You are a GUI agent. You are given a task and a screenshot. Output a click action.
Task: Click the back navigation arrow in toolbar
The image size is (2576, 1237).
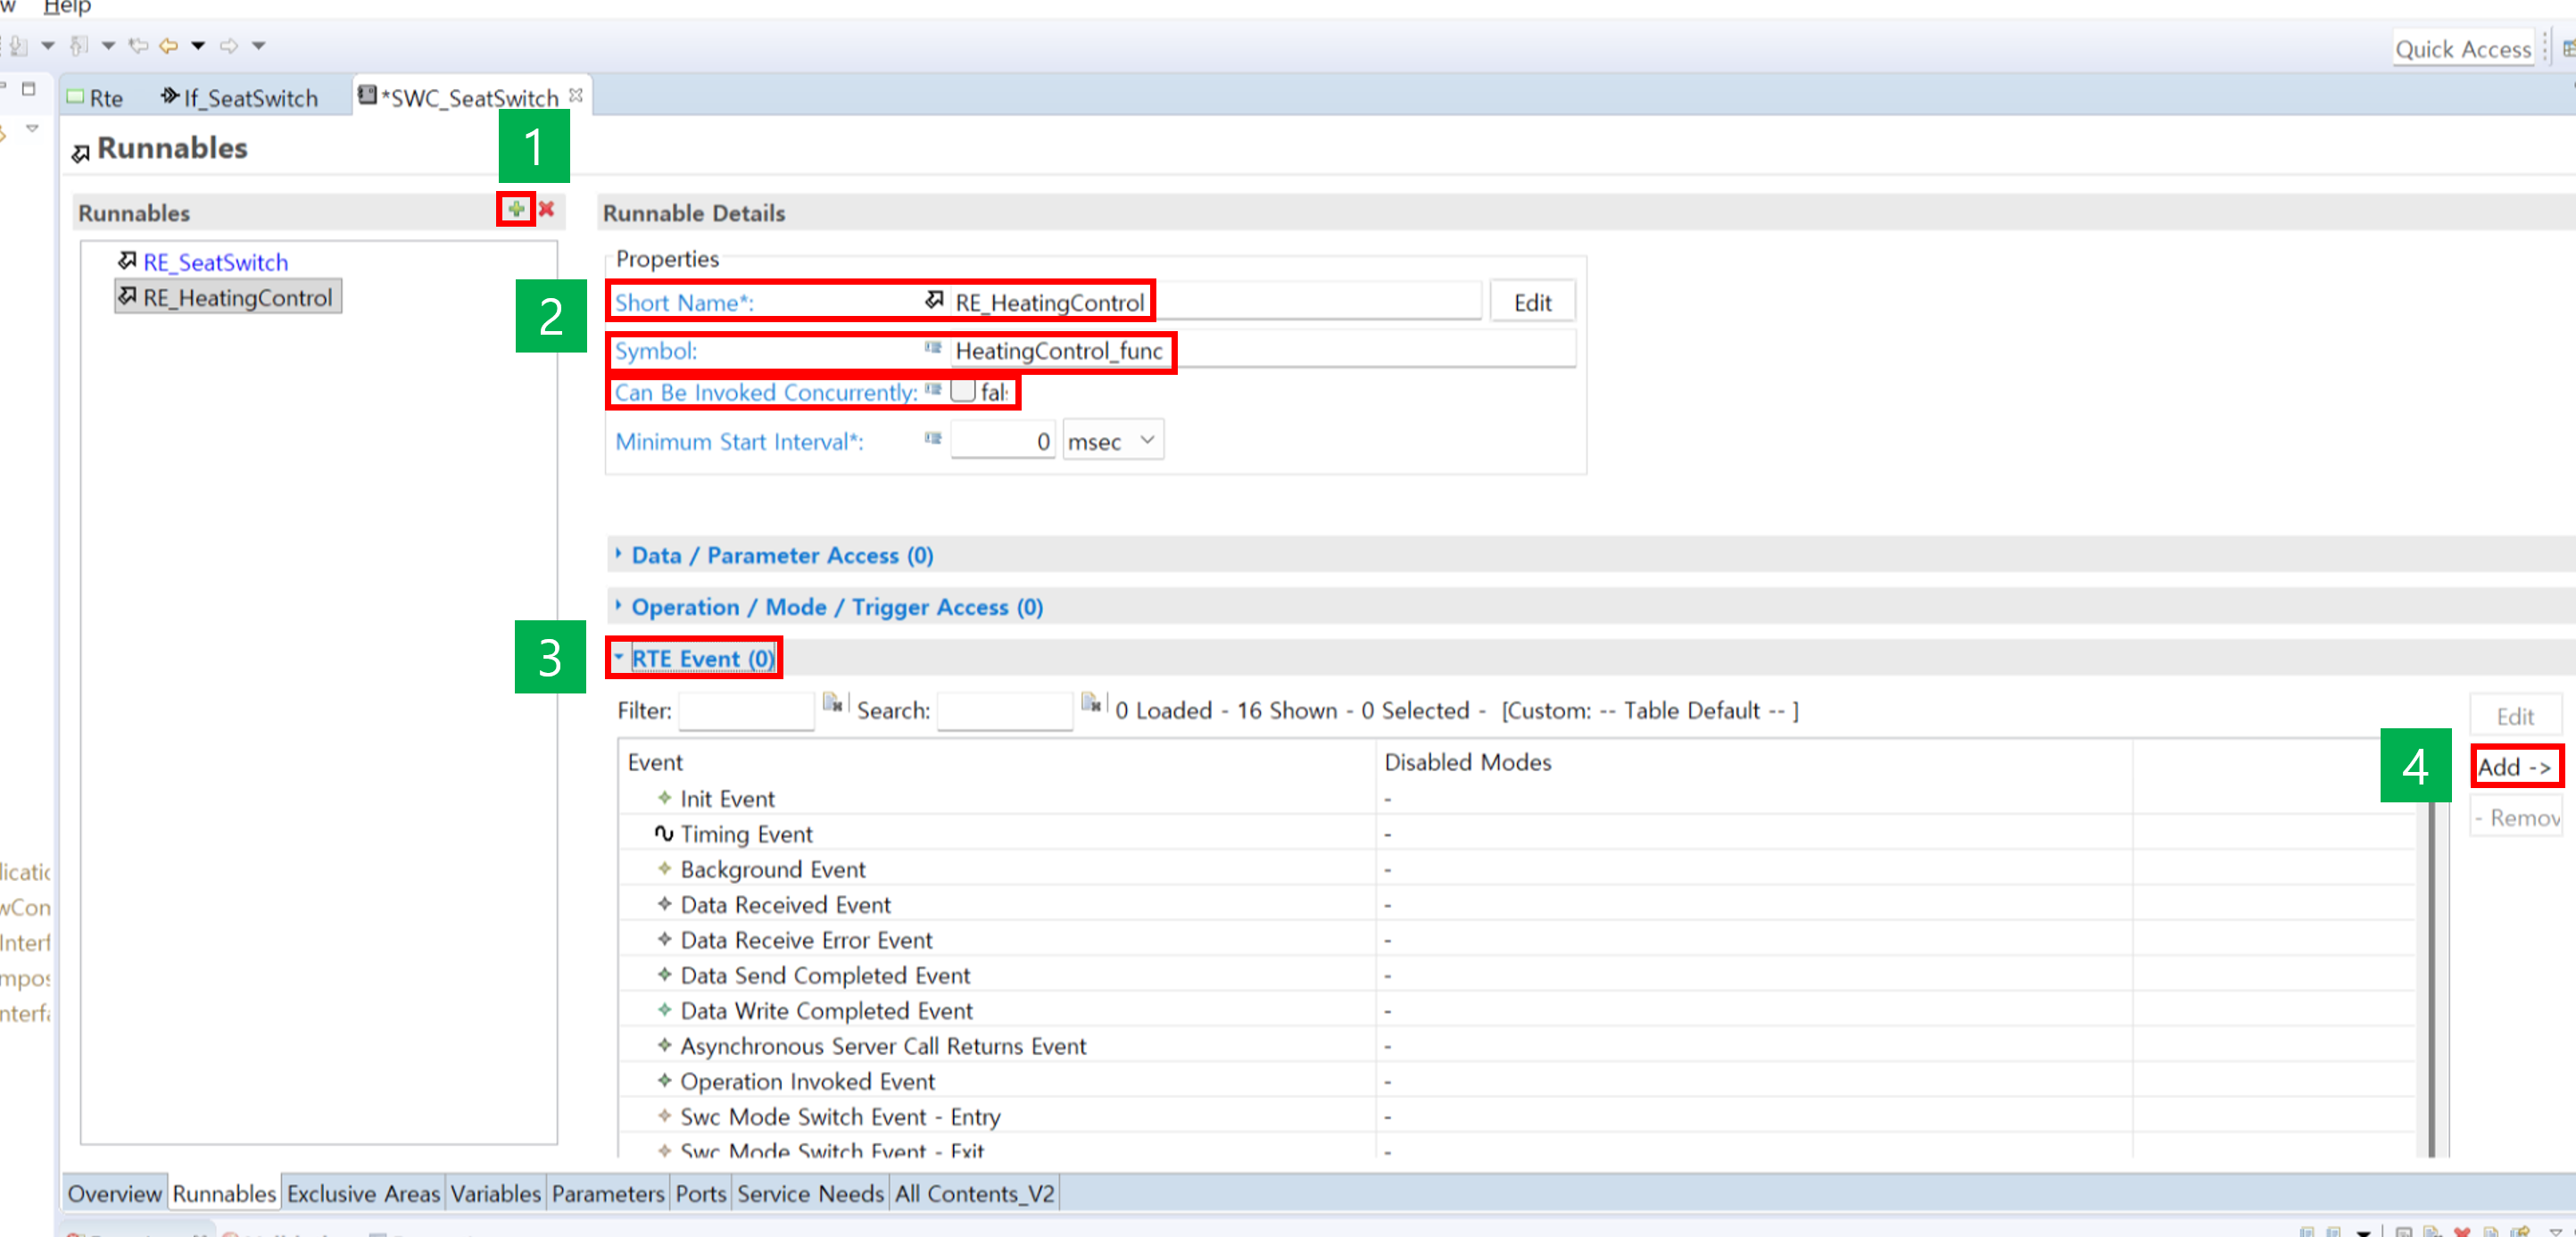(169, 45)
